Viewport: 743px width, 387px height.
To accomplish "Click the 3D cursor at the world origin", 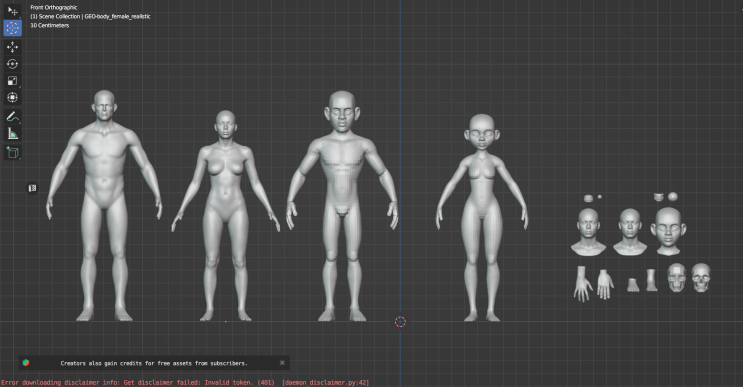I will tap(400, 322).
